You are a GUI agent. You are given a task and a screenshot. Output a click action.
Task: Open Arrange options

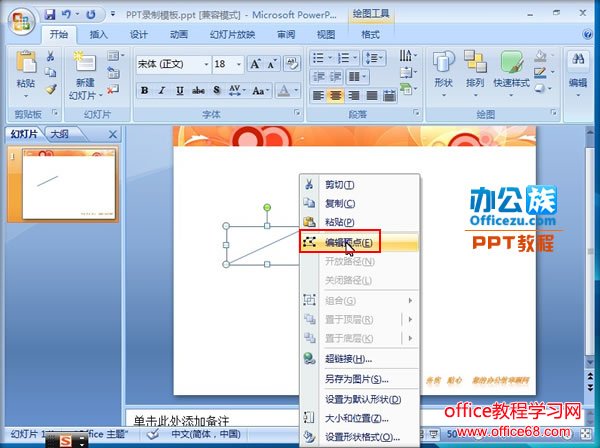475,73
